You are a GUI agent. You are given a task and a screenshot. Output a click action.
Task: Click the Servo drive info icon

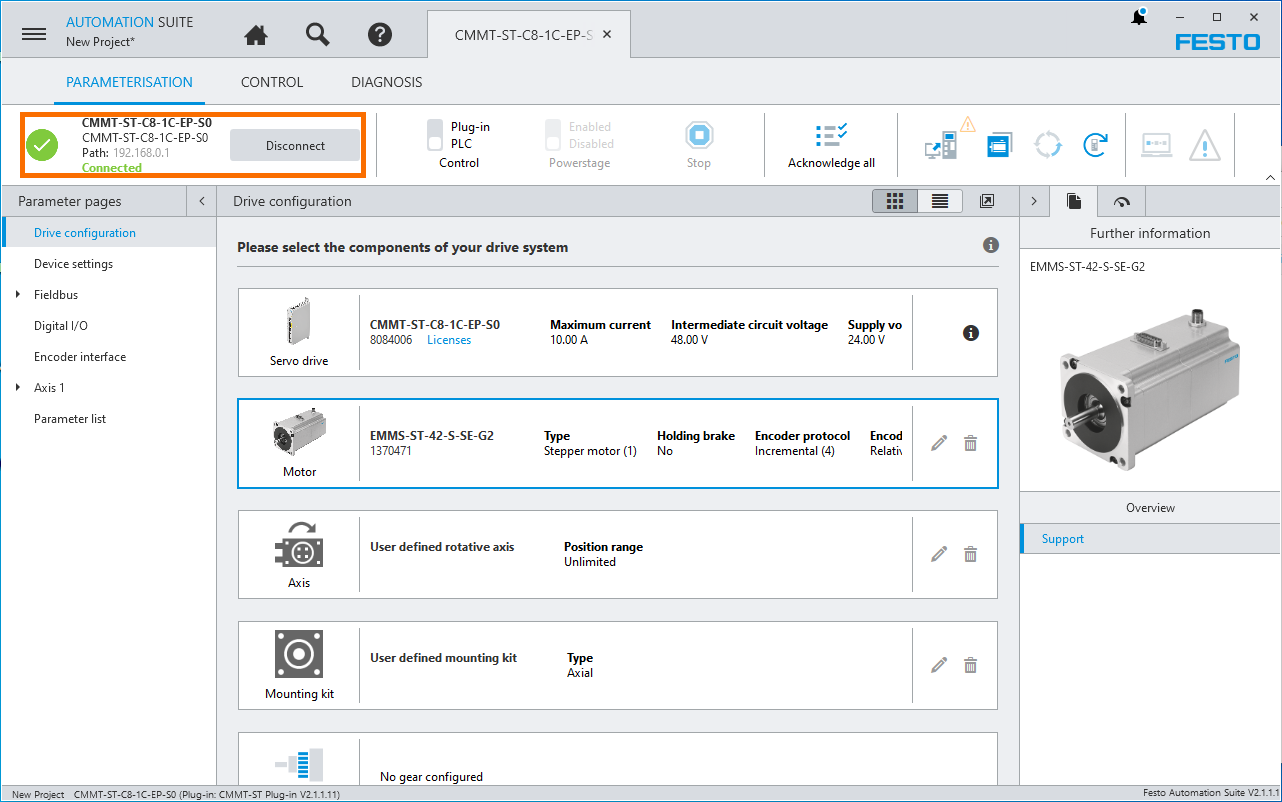pyautogui.click(x=970, y=333)
